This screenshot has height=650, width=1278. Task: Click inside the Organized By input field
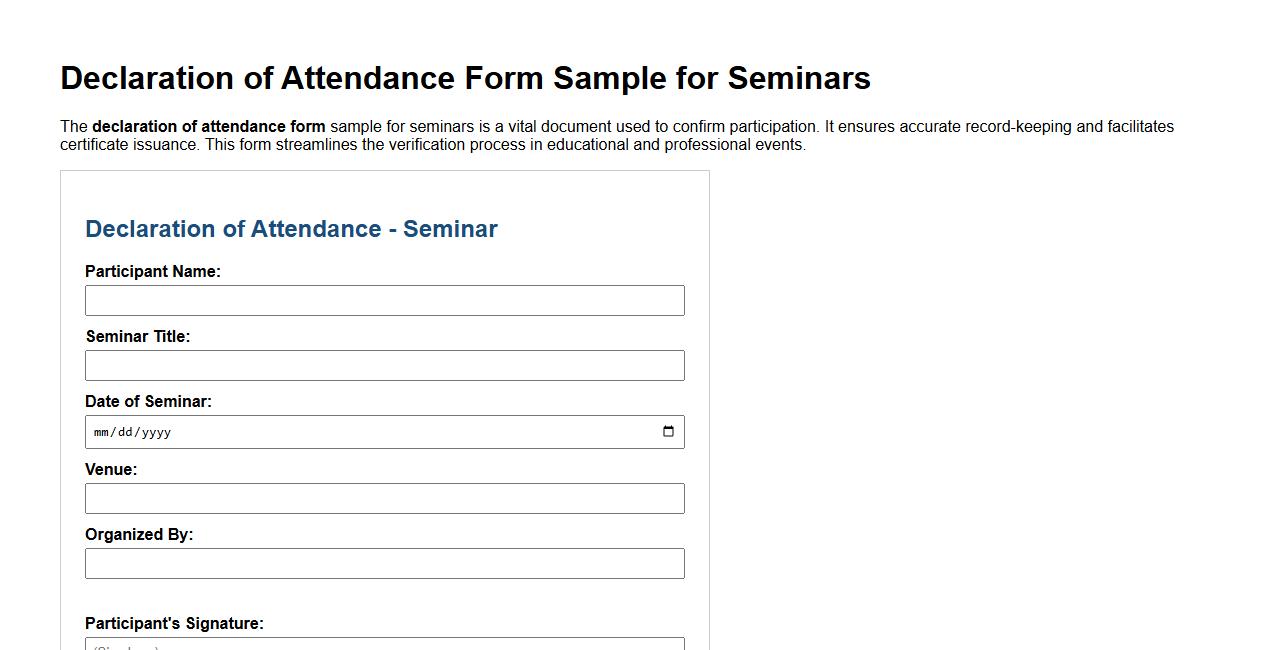click(384, 563)
